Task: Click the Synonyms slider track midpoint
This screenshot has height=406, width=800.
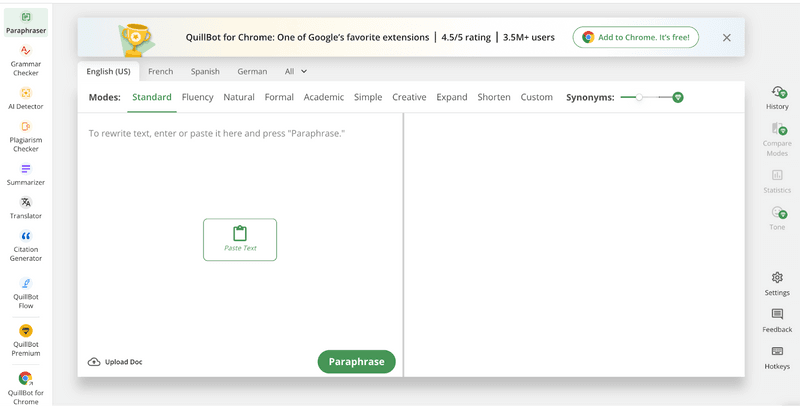Action: pyautogui.click(x=649, y=97)
